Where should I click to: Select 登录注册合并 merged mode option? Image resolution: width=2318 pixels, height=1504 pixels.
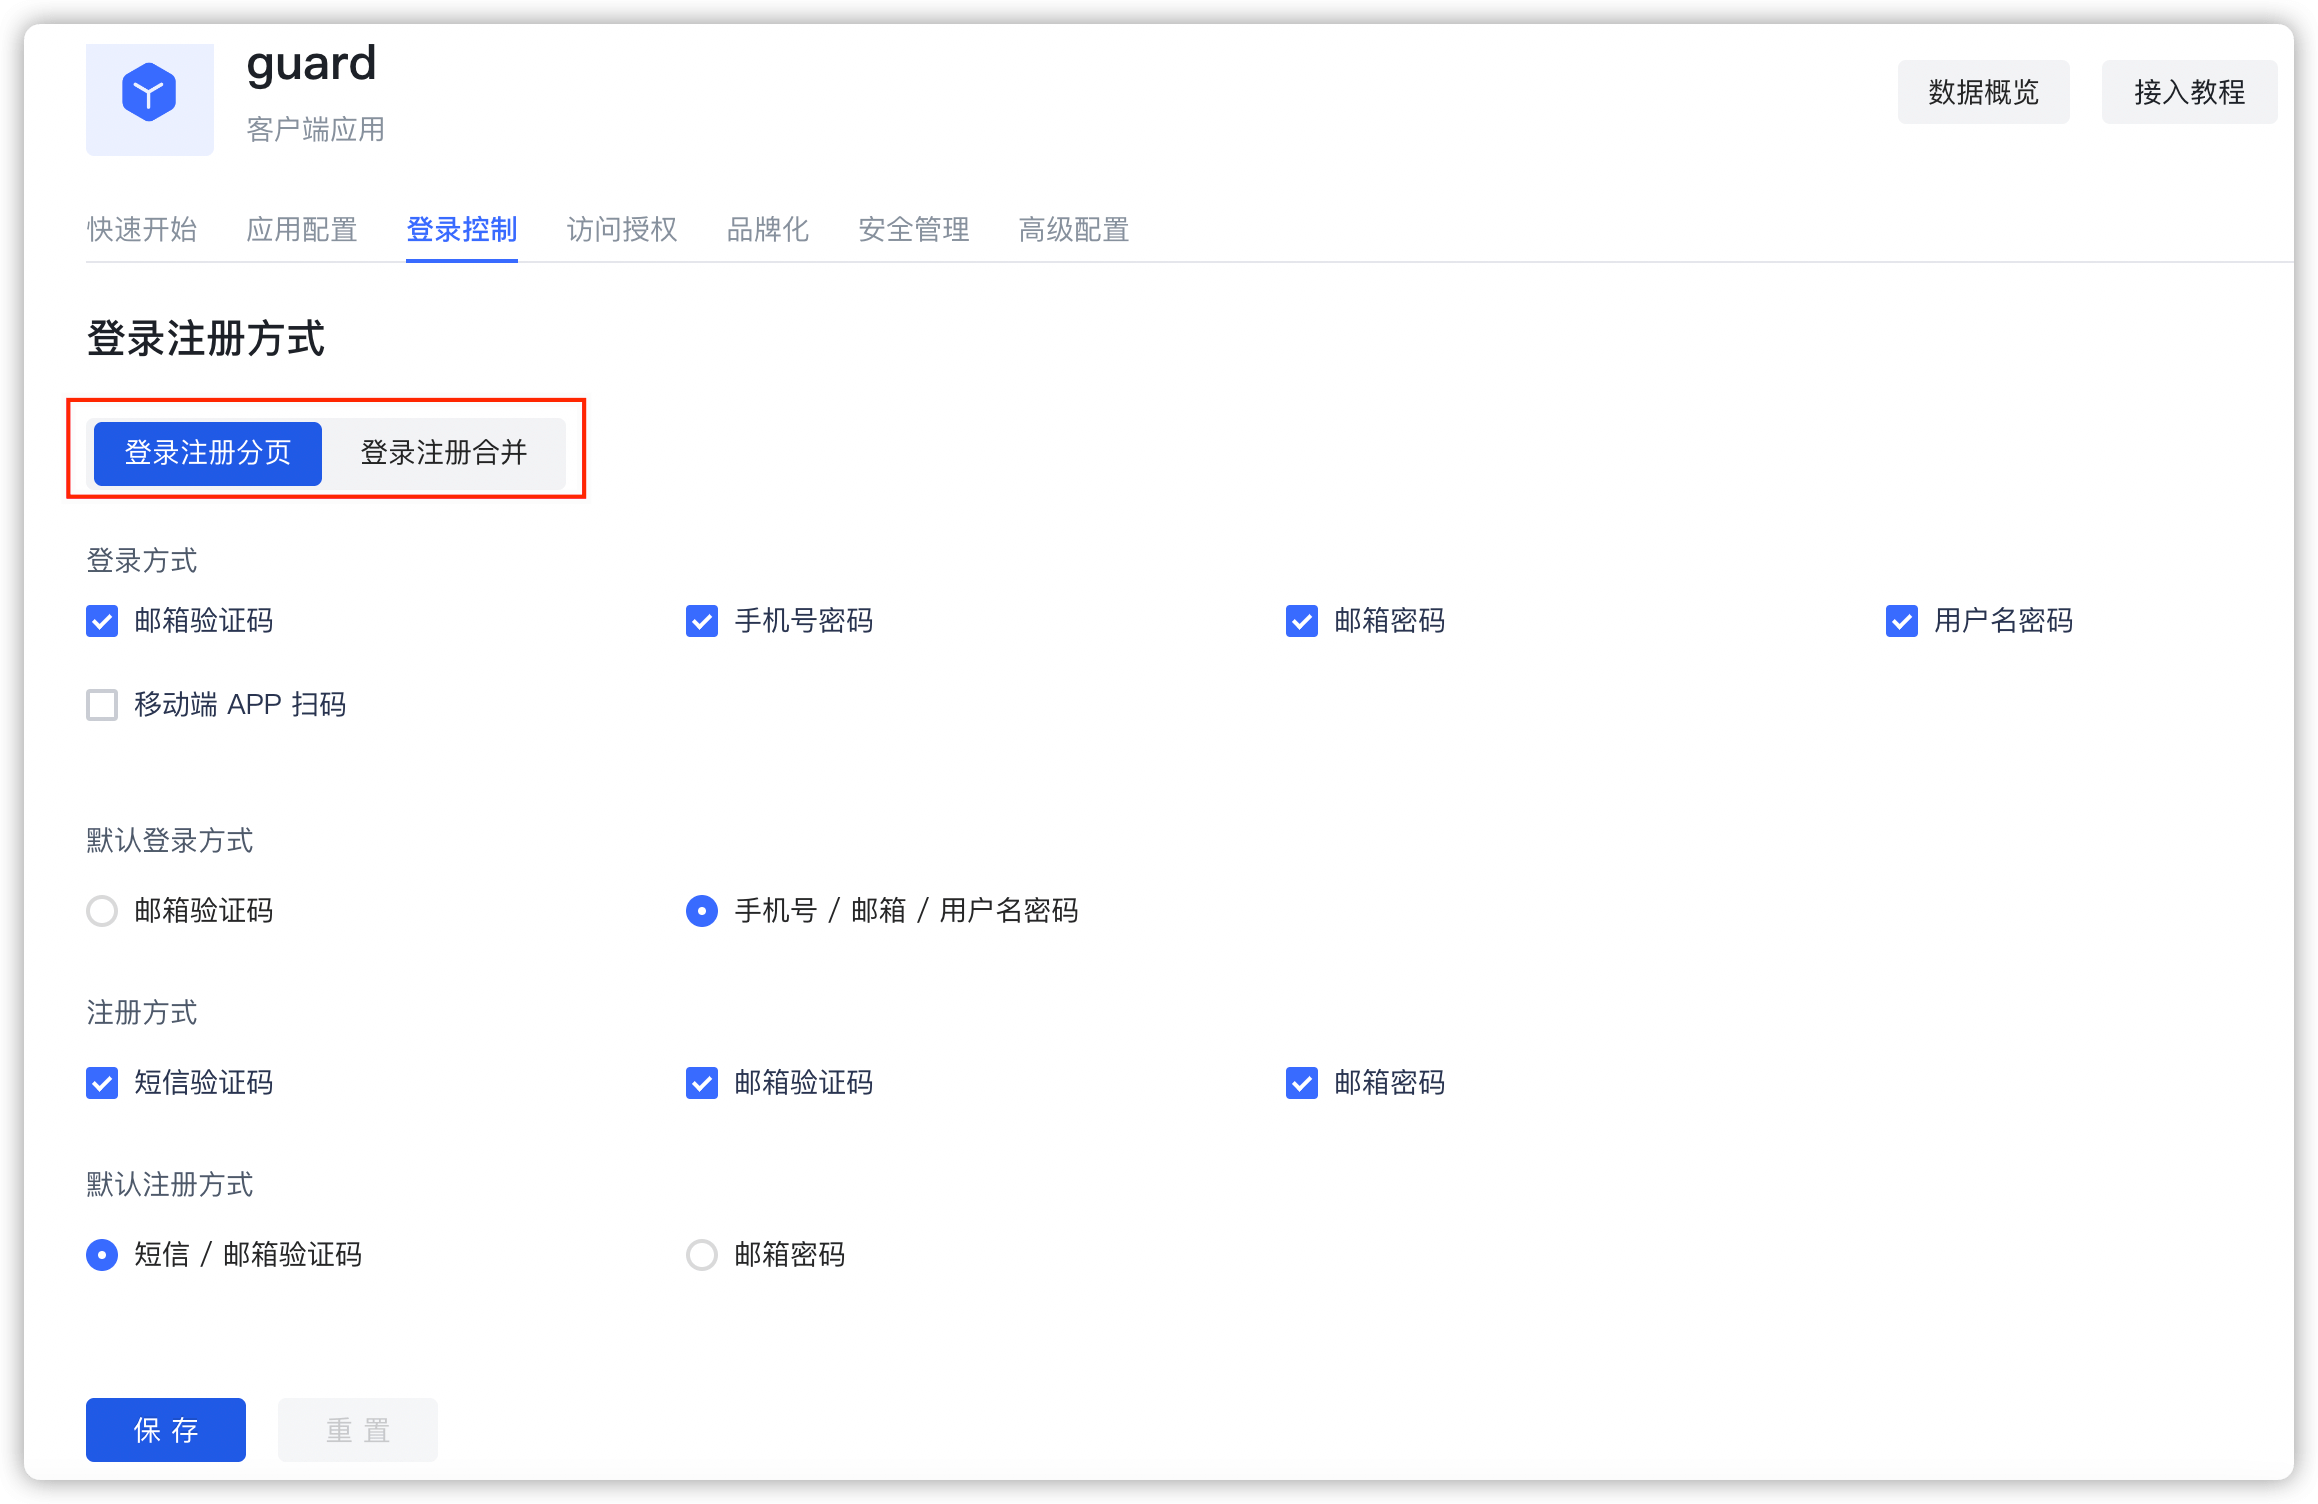coord(443,453)
